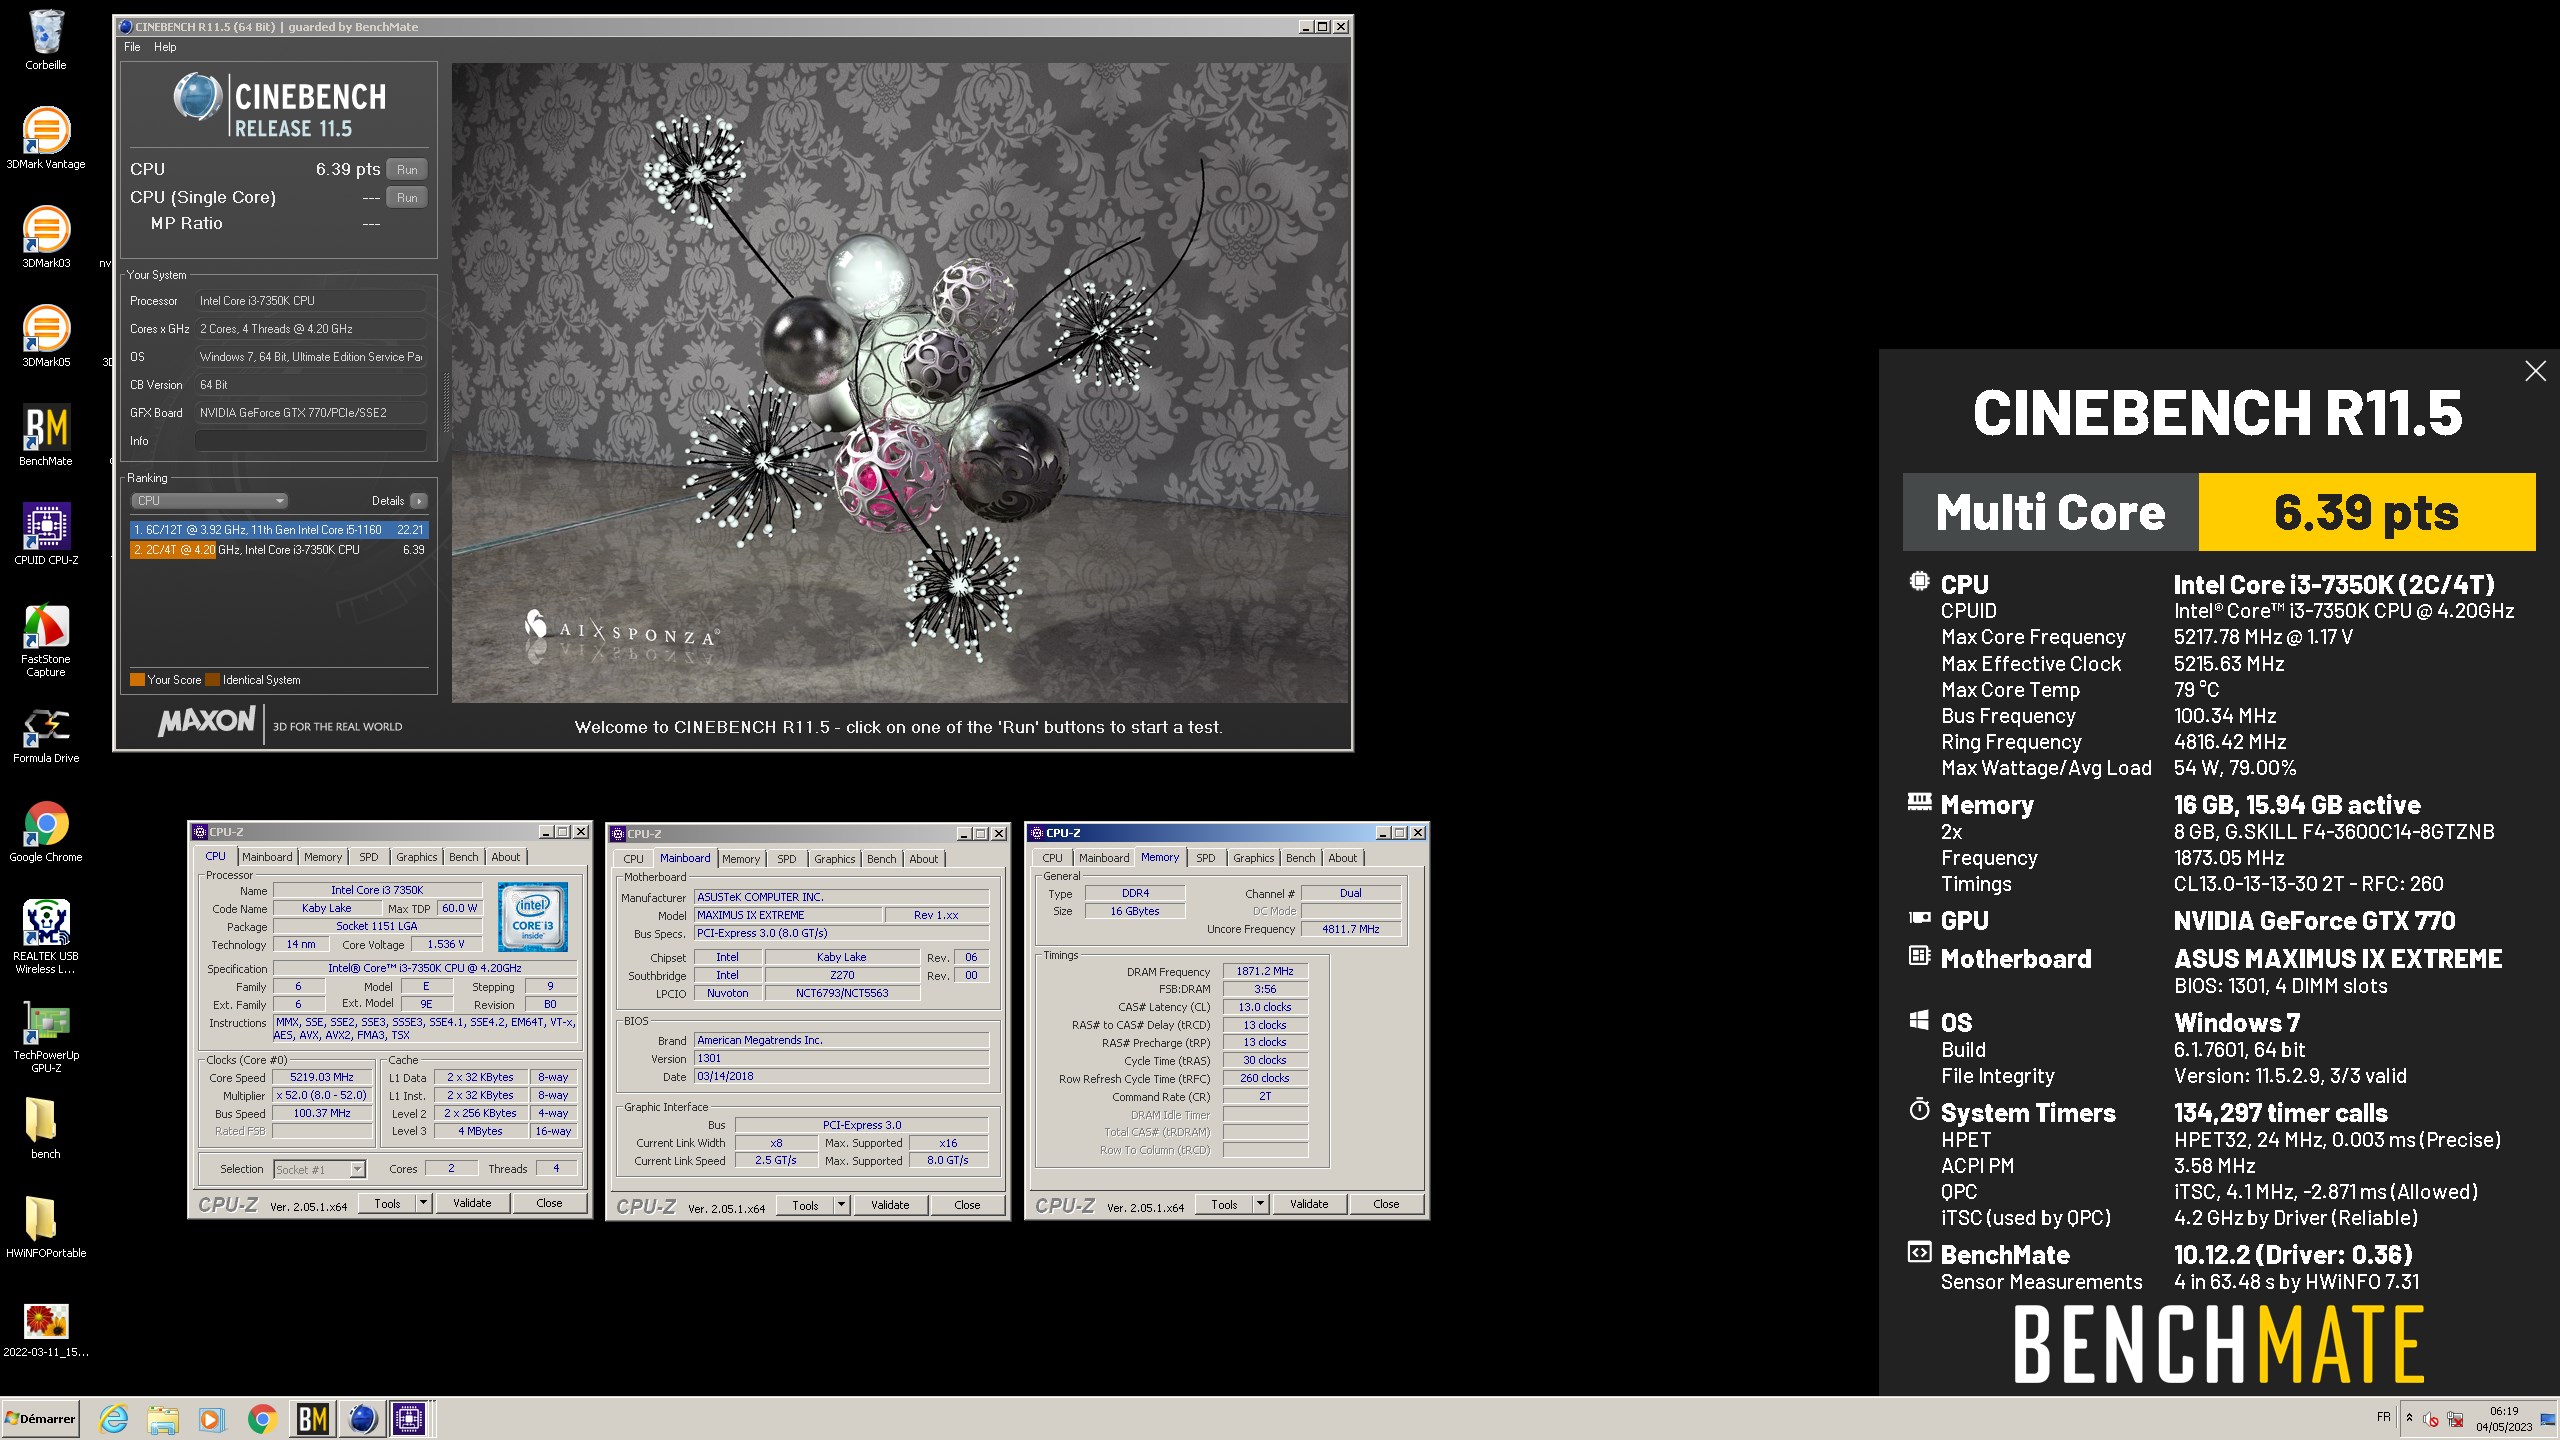The image size is (2560, 1440).
Task: Open Graphics tab in second CPU-Z window
Action: pyautogui.click(x=835, y=859)
